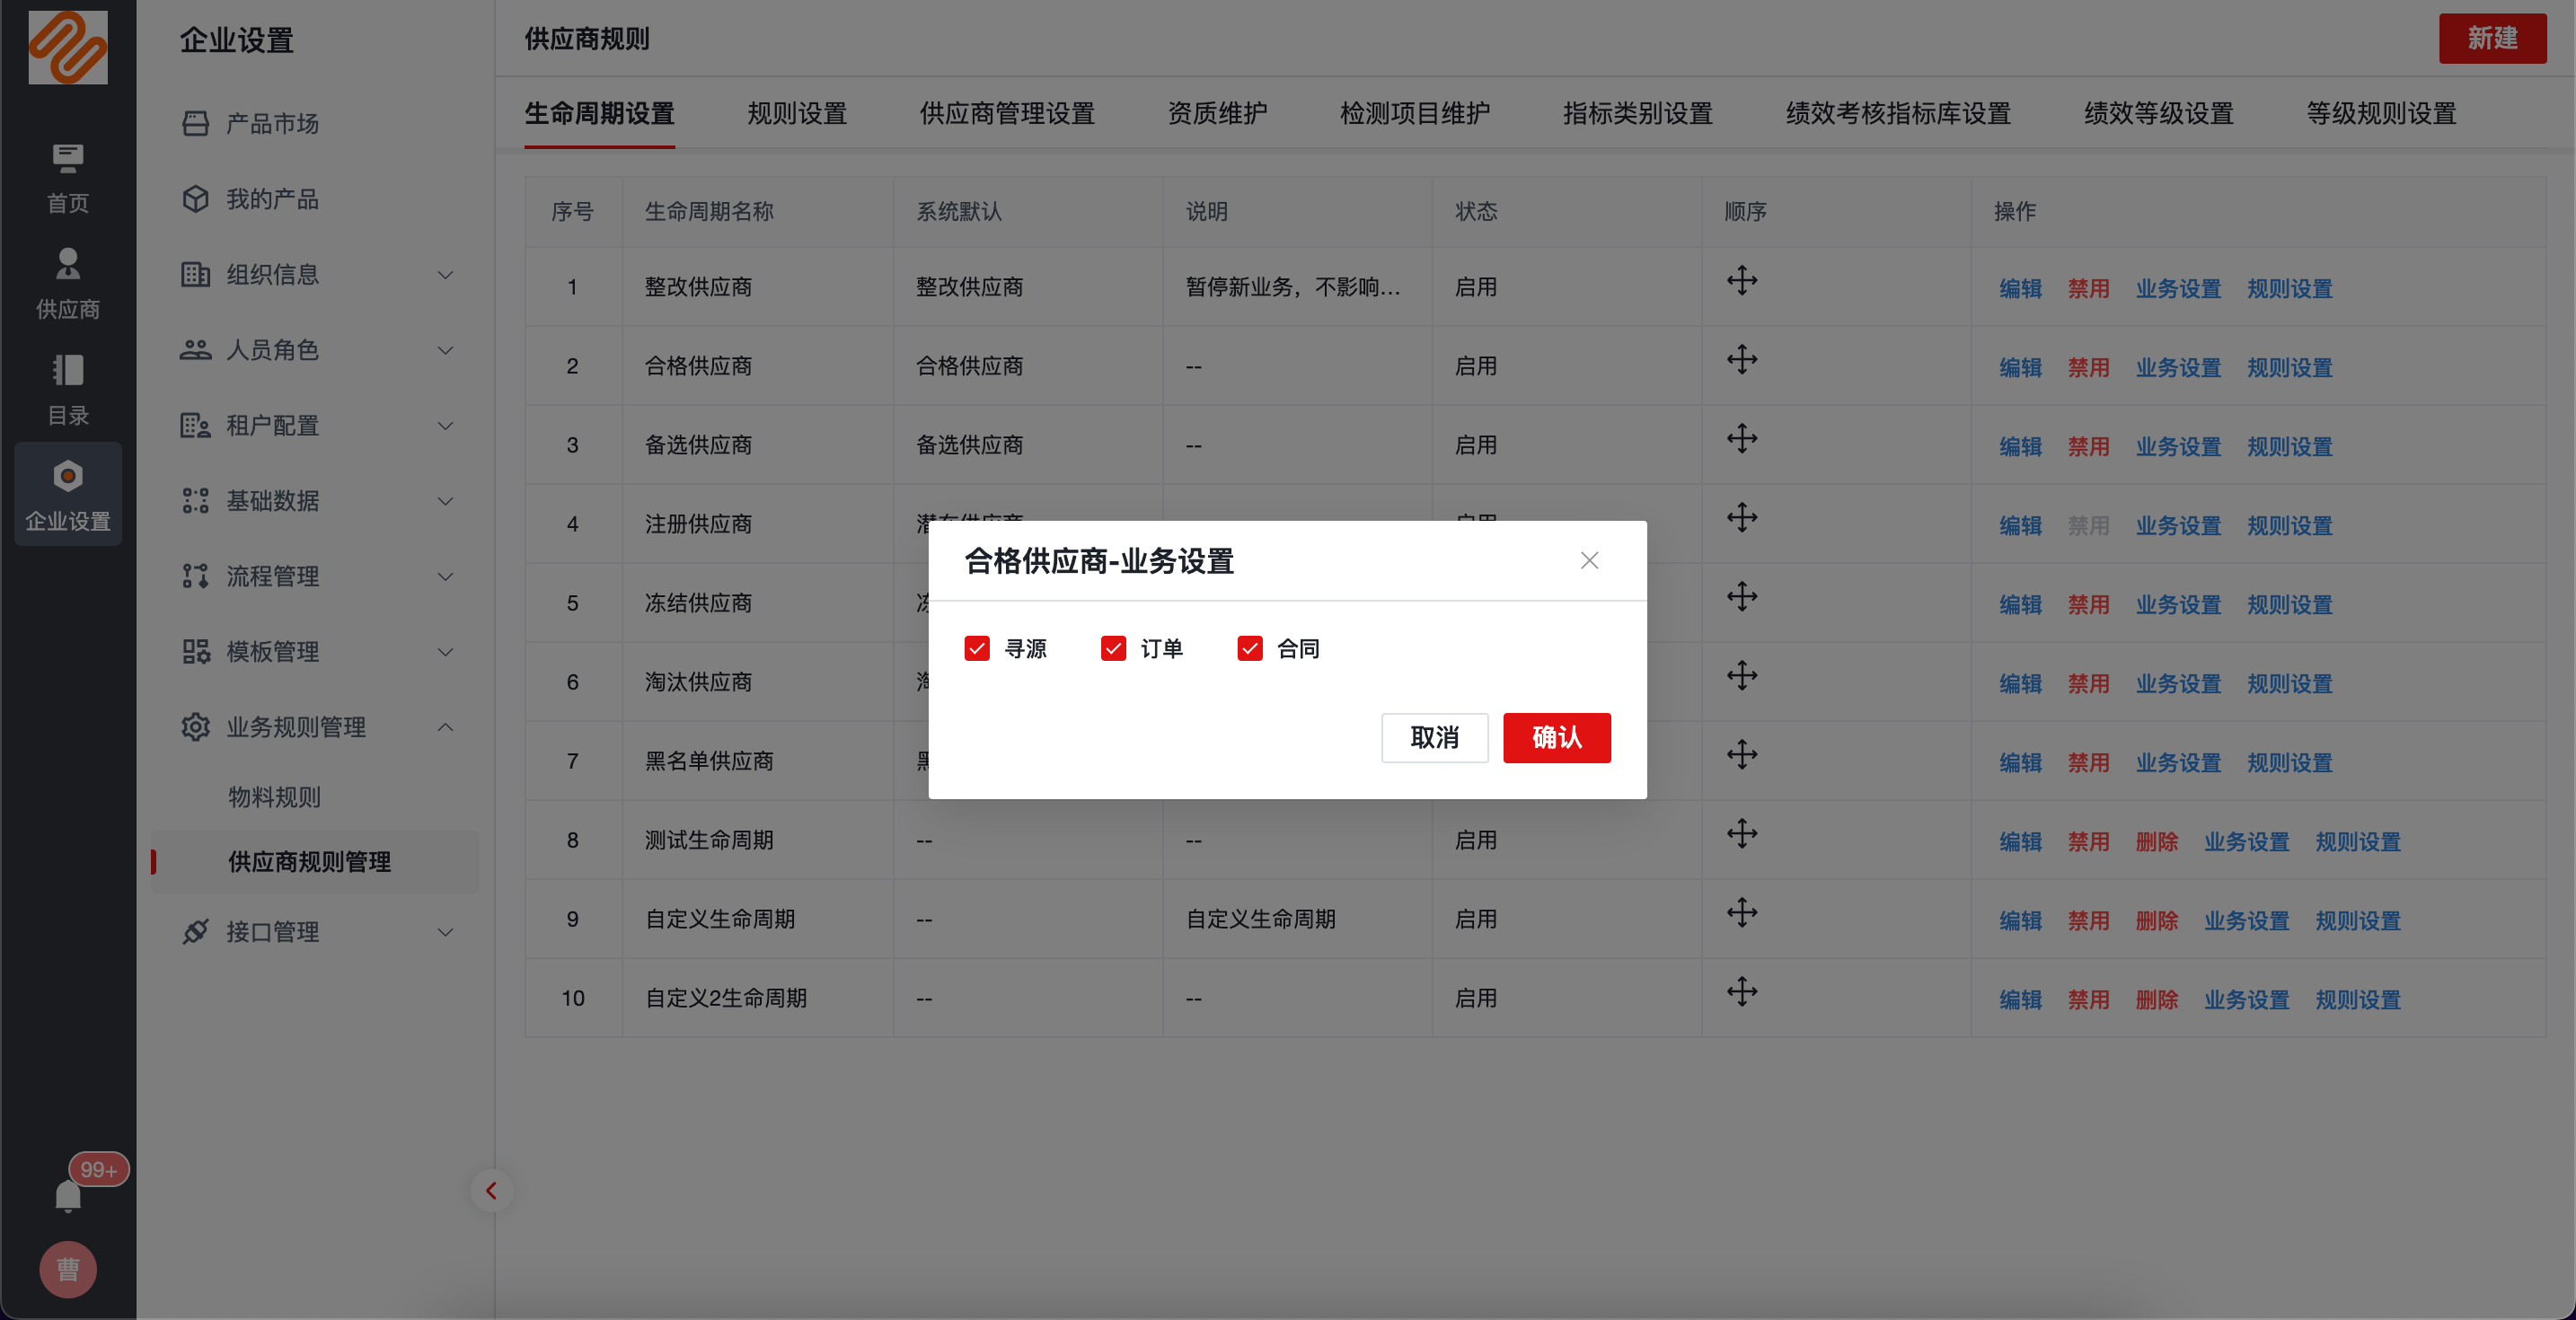Click the 曹 user avatar
2576x1320 pixels.
pyautogui.click(x=68, y=1270)
